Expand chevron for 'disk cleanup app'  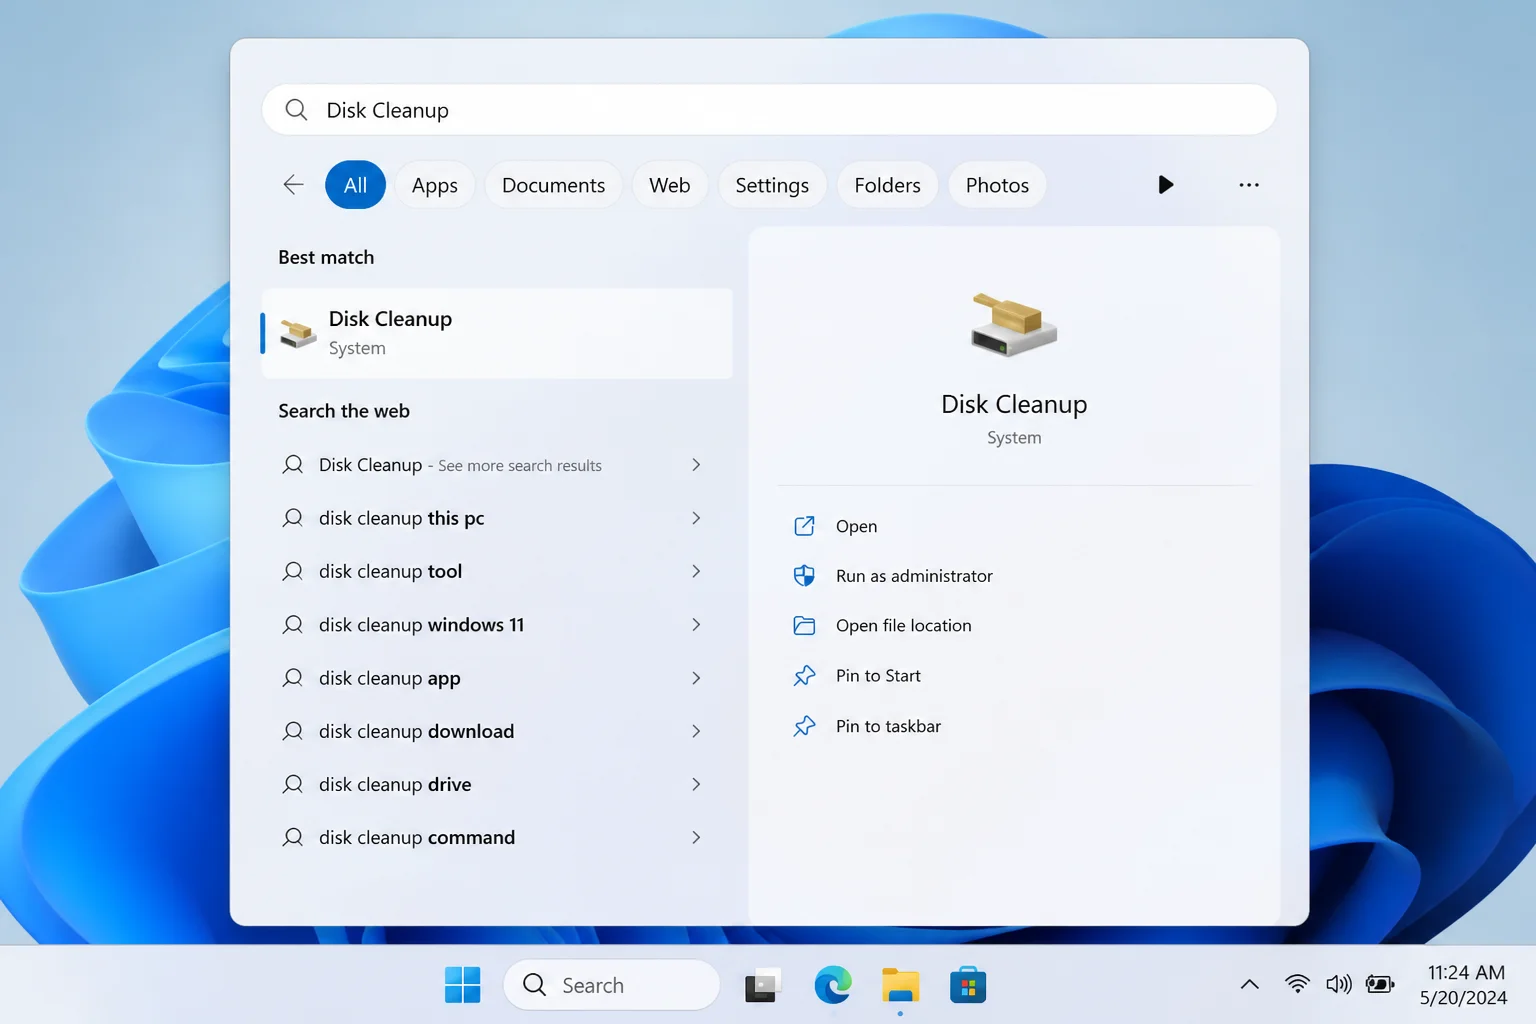point(696,678)
